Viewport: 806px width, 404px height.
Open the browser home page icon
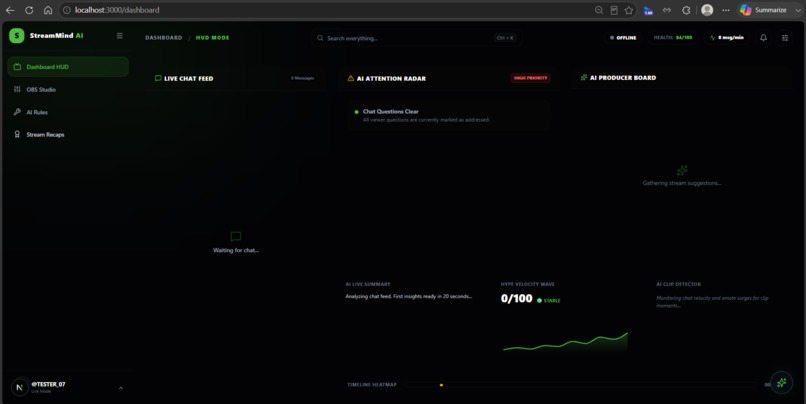(x=48, y=10)
